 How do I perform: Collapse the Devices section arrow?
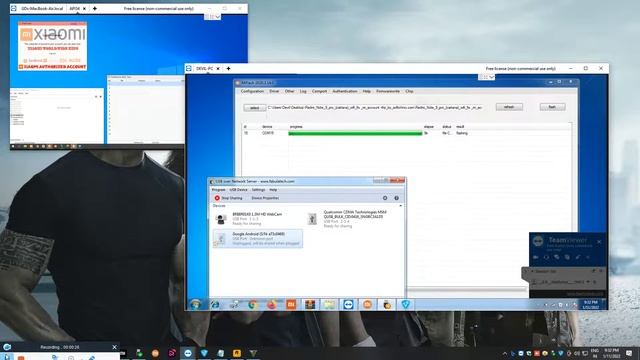tap(400, 206)
